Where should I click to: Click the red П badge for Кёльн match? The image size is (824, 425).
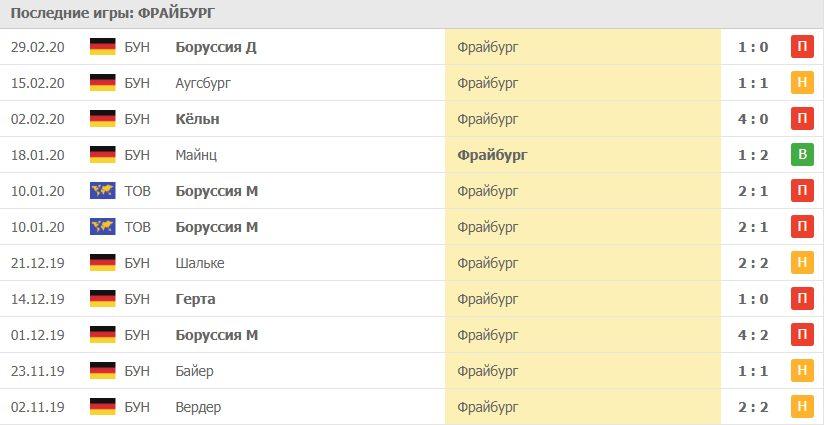tap(801, 119)
